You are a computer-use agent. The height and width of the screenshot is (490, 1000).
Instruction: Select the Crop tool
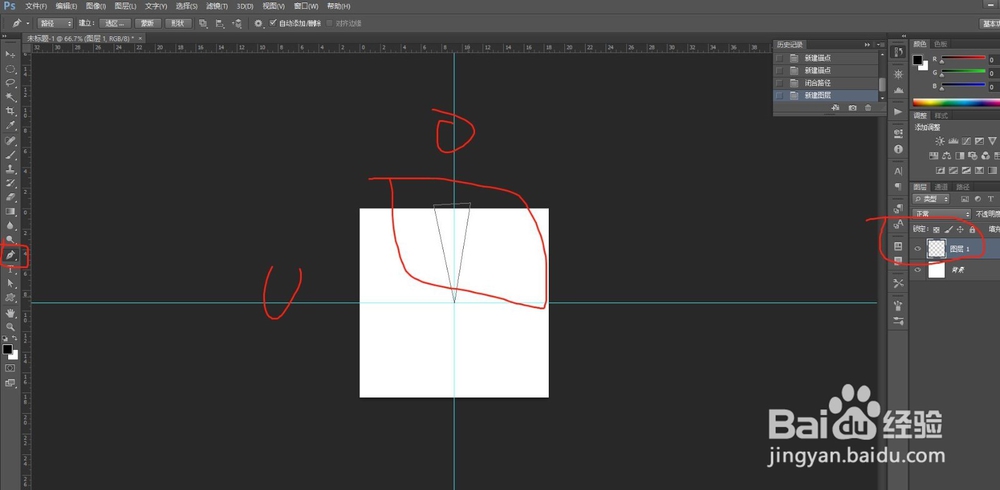[10, 111]
